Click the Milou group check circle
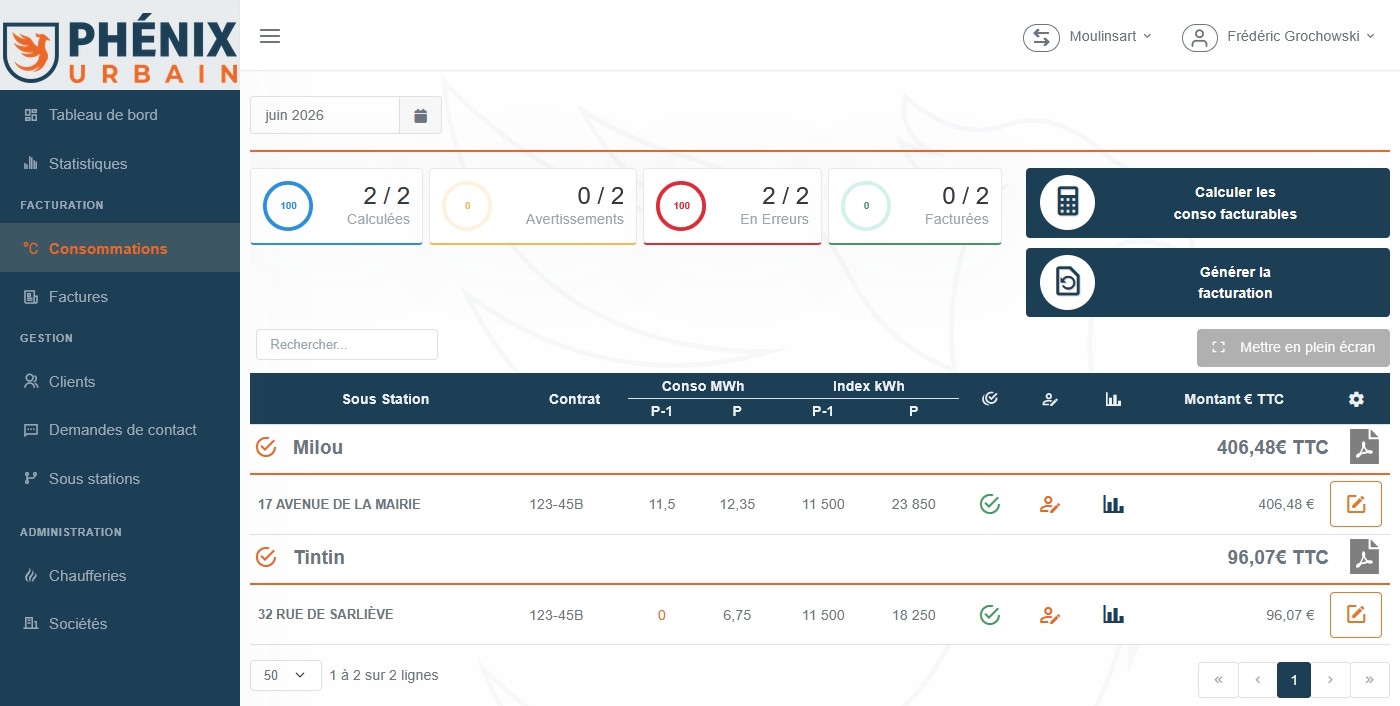The height and width of the screenshot is (706, 1400). click(266, 447)
